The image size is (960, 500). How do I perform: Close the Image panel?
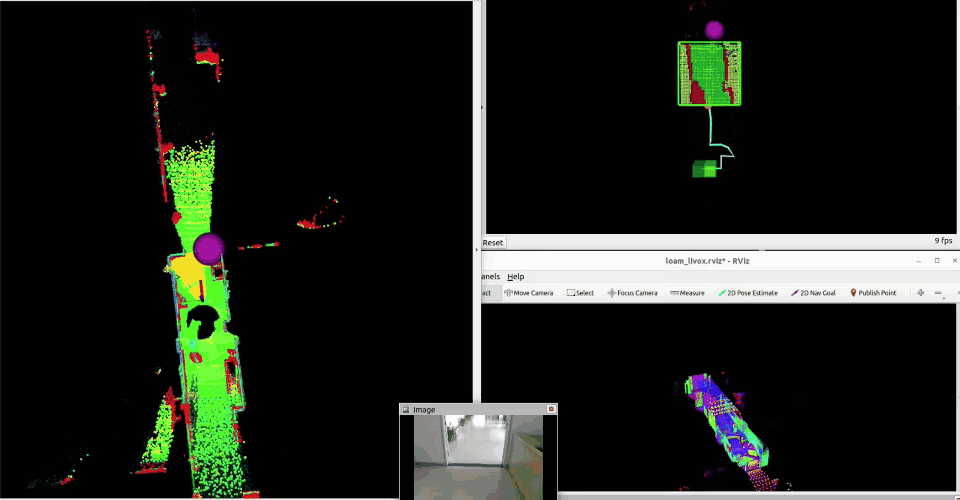coord(551,409)
